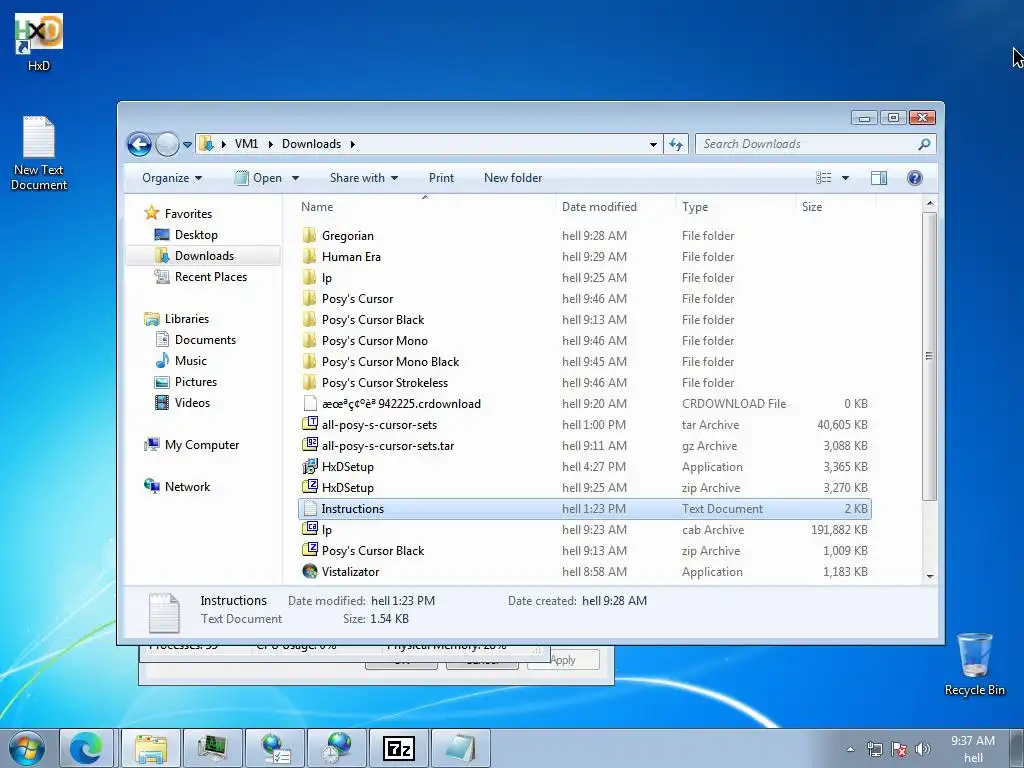Click the volume speaker tray icon
Image resolution: width=1024 pixels, height=768 pixels.
923,749
